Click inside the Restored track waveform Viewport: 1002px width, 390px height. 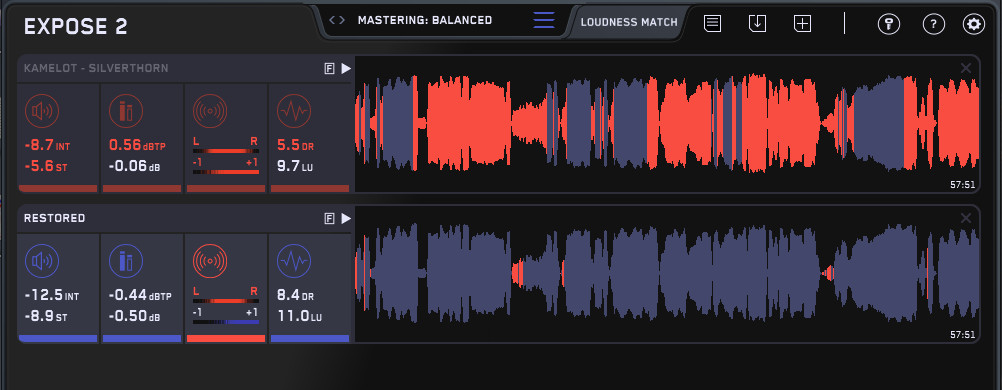point(667,274)
